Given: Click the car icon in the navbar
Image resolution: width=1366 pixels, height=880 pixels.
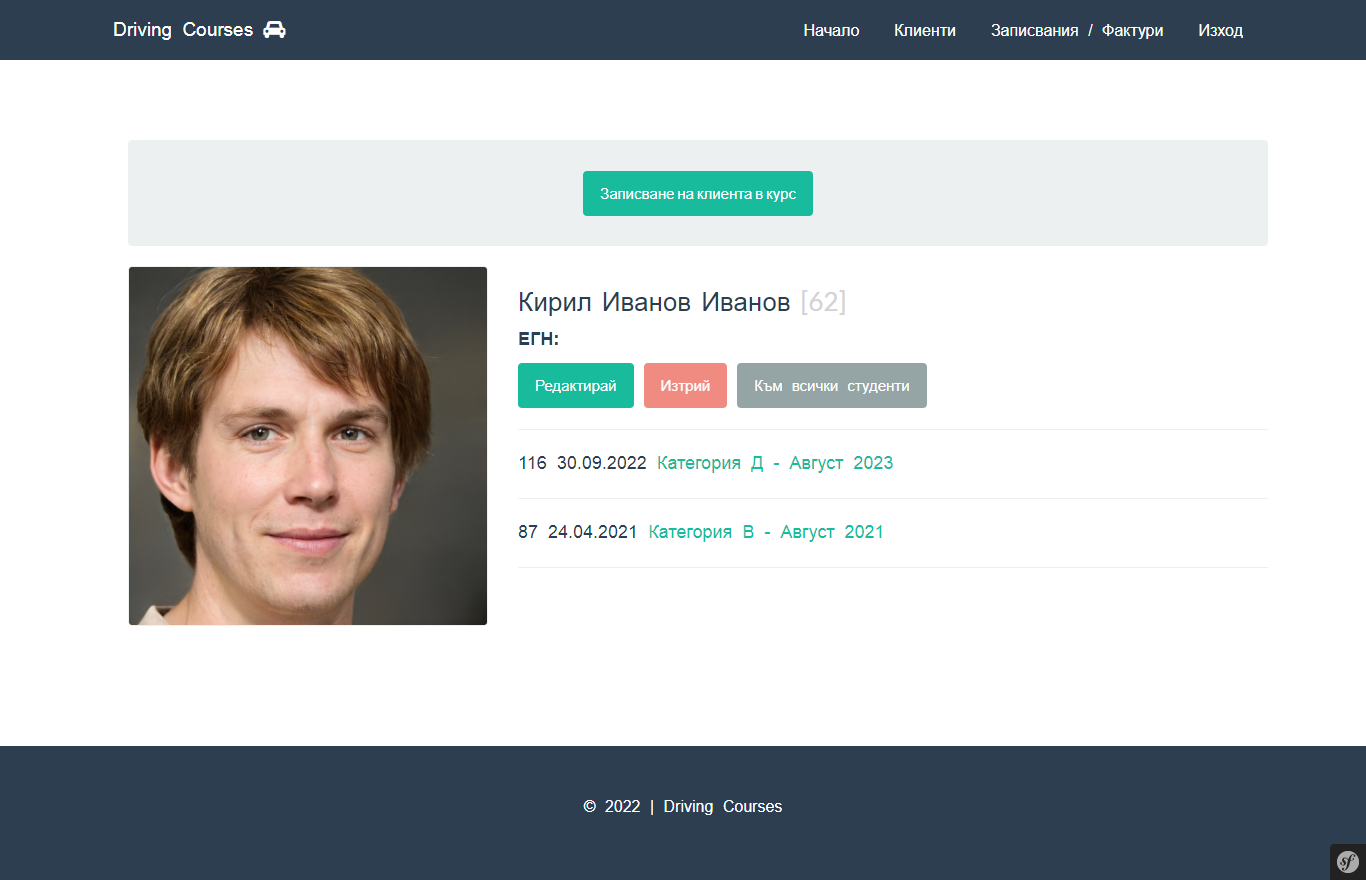Looking at the screenshot, I should 274,30.
